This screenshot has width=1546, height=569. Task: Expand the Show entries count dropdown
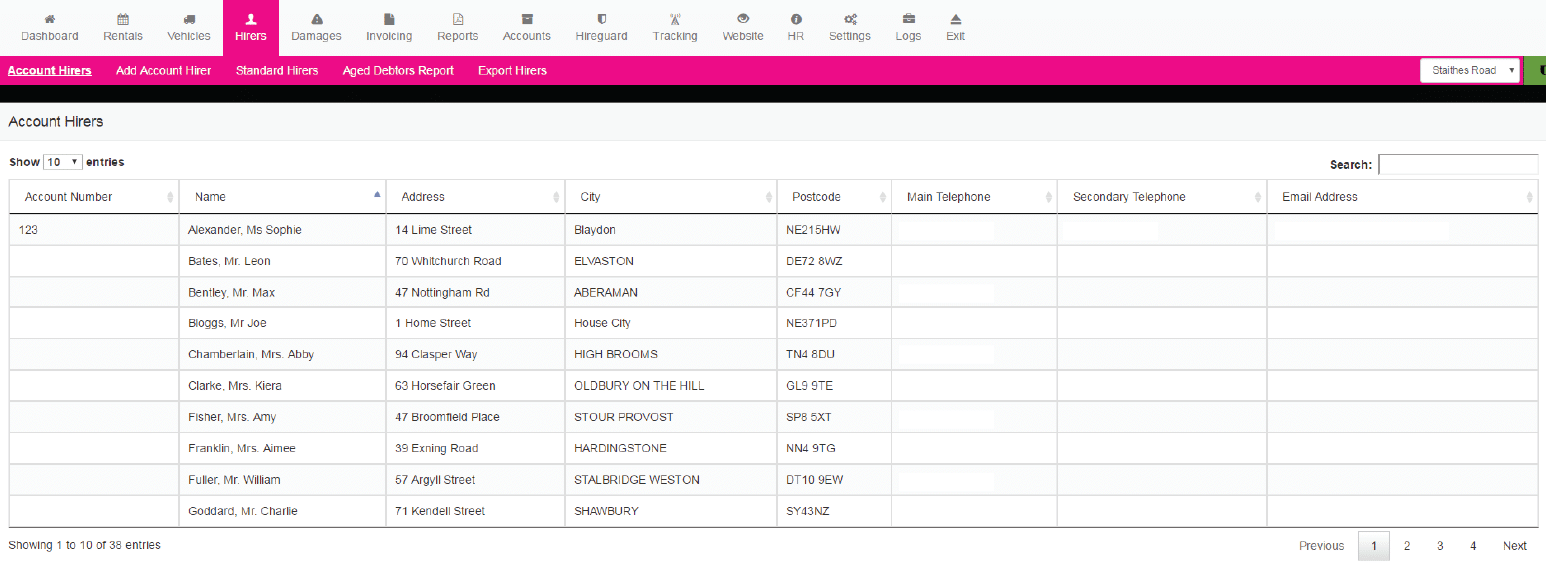(63, 162)
